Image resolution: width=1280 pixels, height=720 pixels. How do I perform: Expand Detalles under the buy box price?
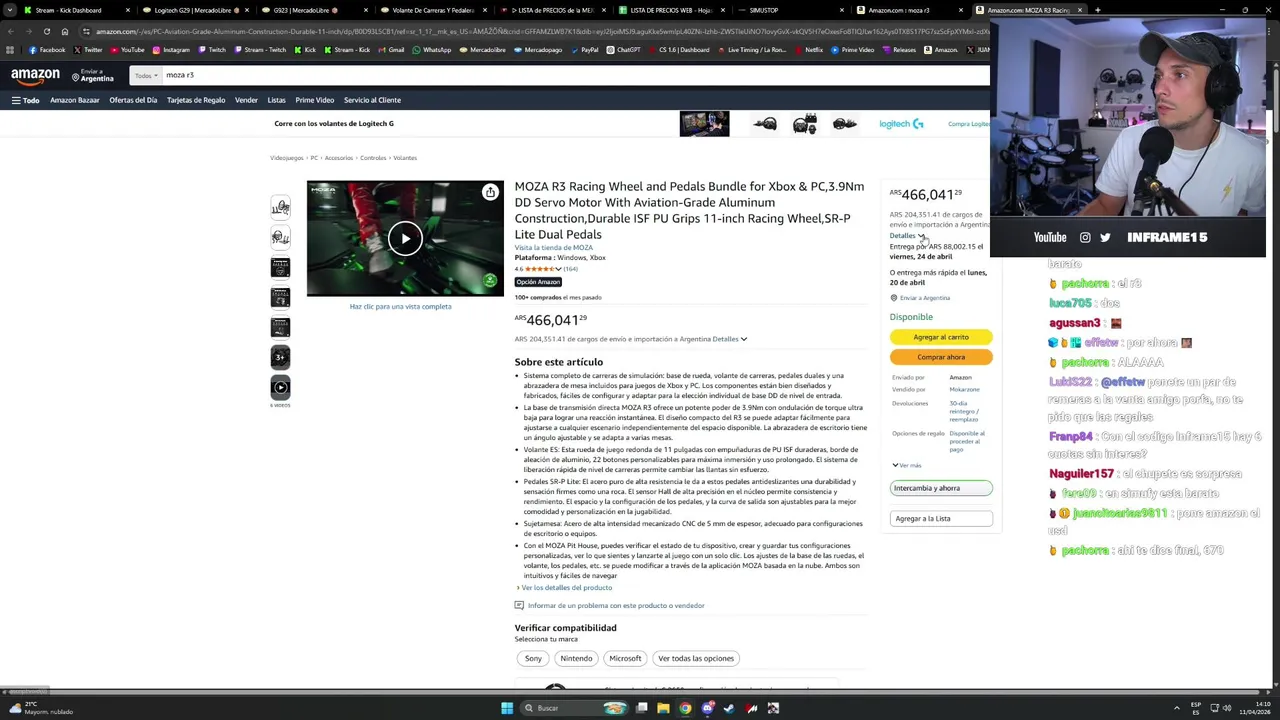(907, 236)
